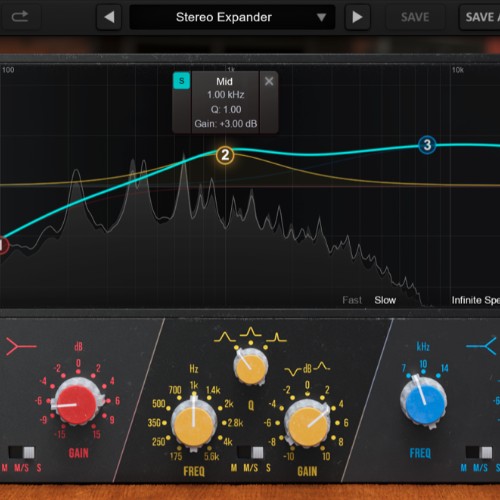Screen dimensions: 500x500
Task: Click the SAVE button
Action: coord(415,17)
